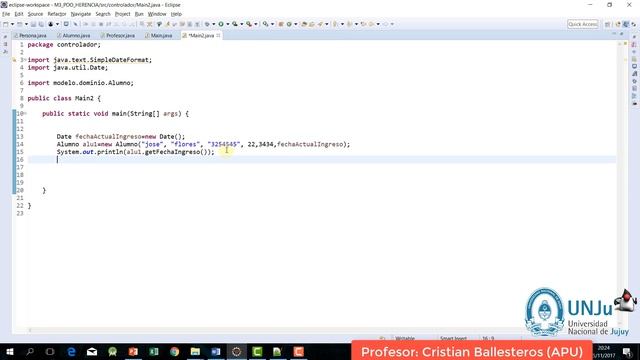Click the Save toolbar icon
The height and width of the screenshot is (360, 640).
point(33,24)
